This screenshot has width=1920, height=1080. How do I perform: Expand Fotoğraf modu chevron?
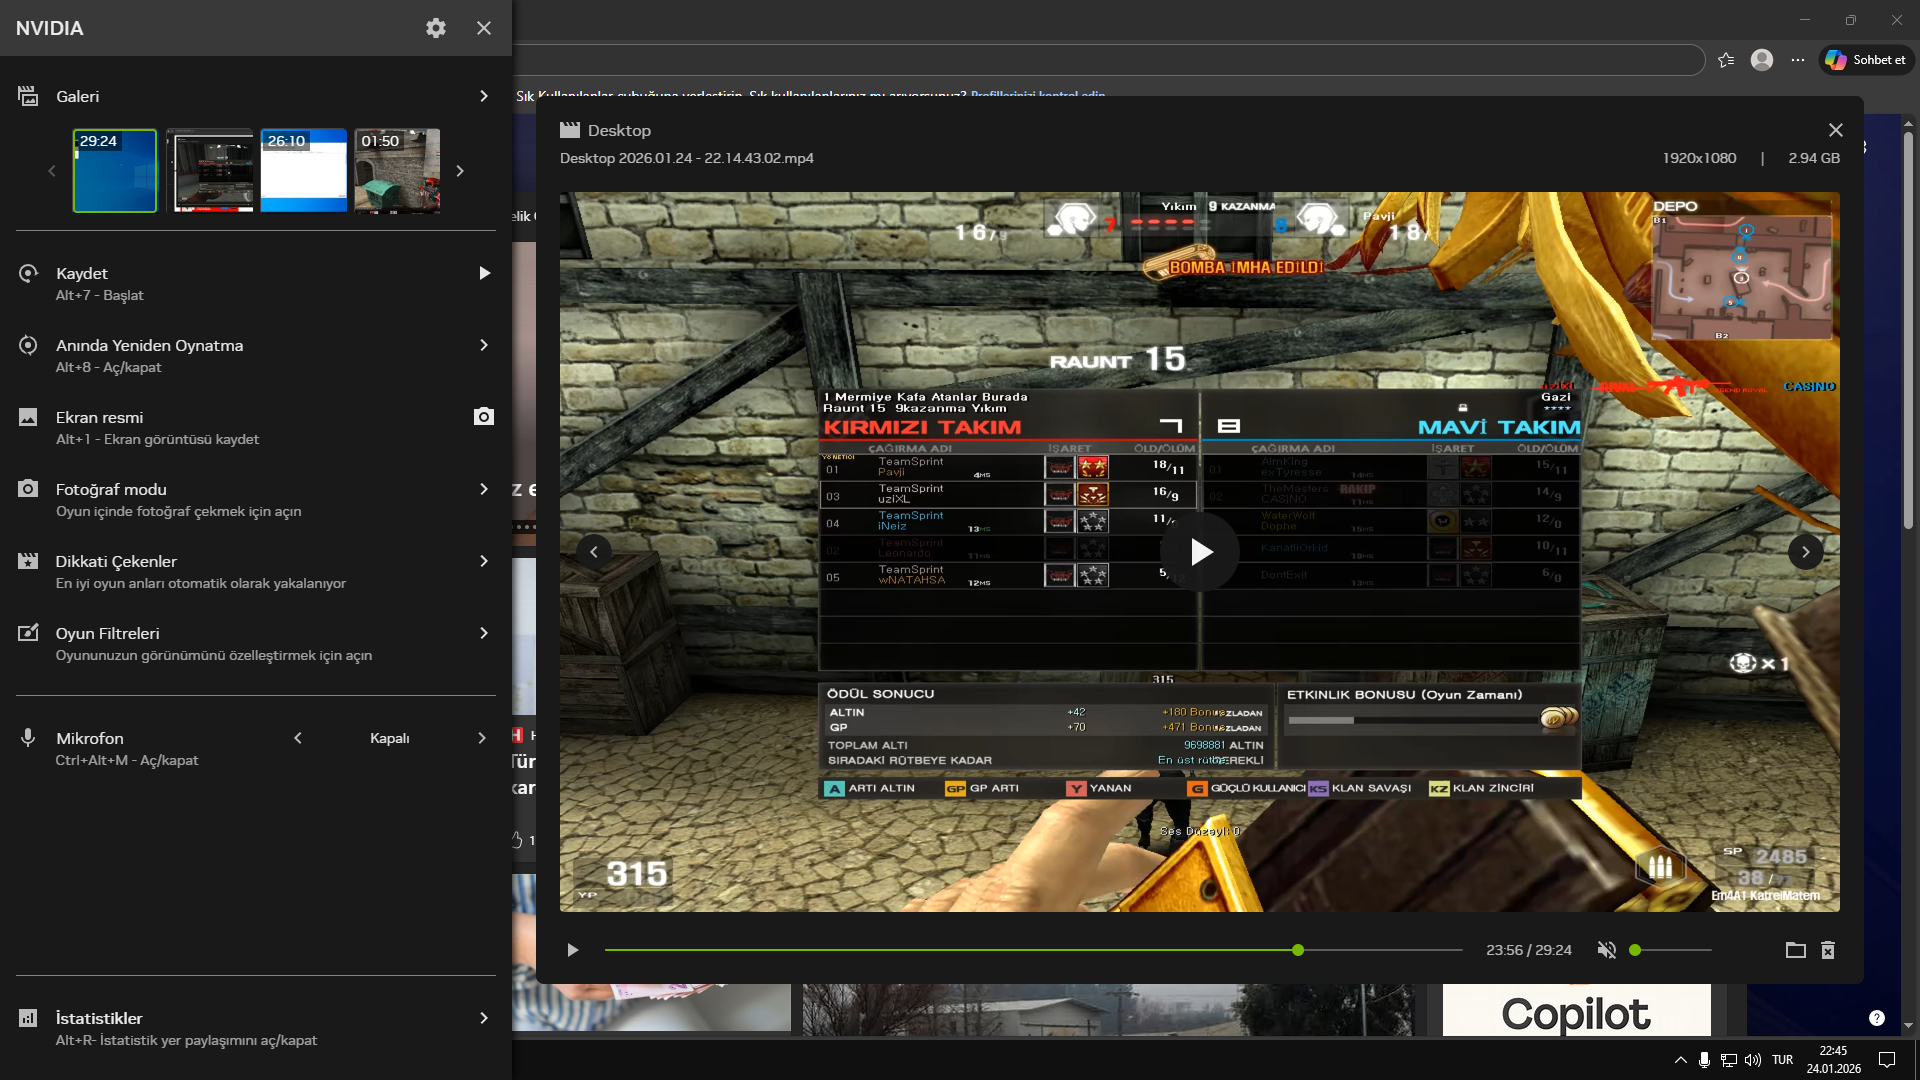[484, 489]
